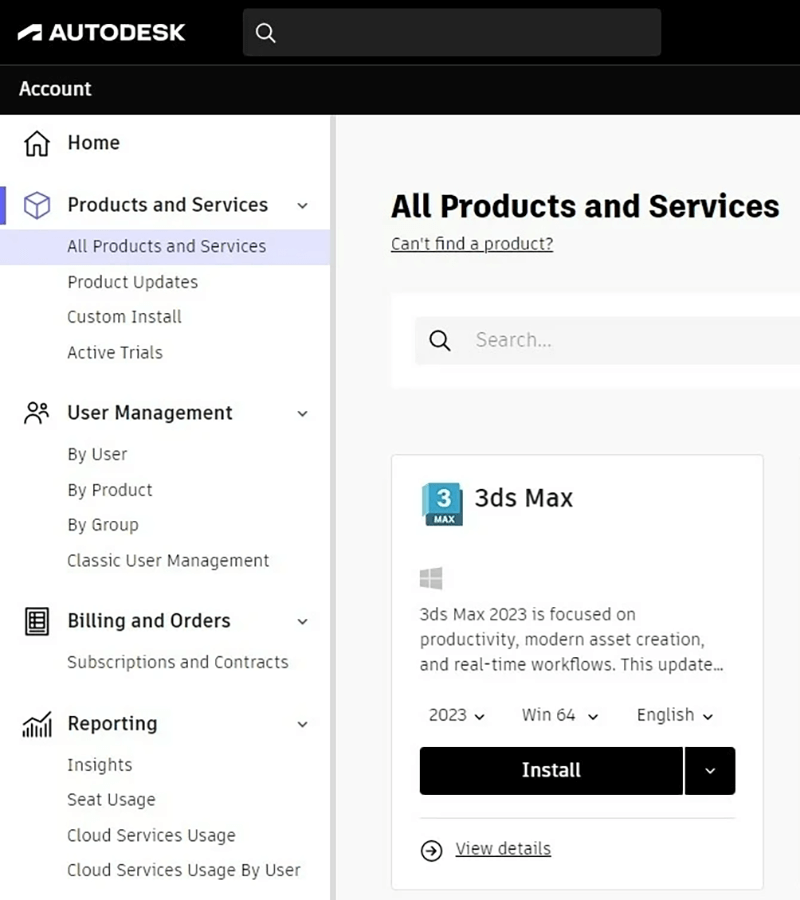Select All Products and Services in sidebar
800x900 pixels.
point(165,247)
